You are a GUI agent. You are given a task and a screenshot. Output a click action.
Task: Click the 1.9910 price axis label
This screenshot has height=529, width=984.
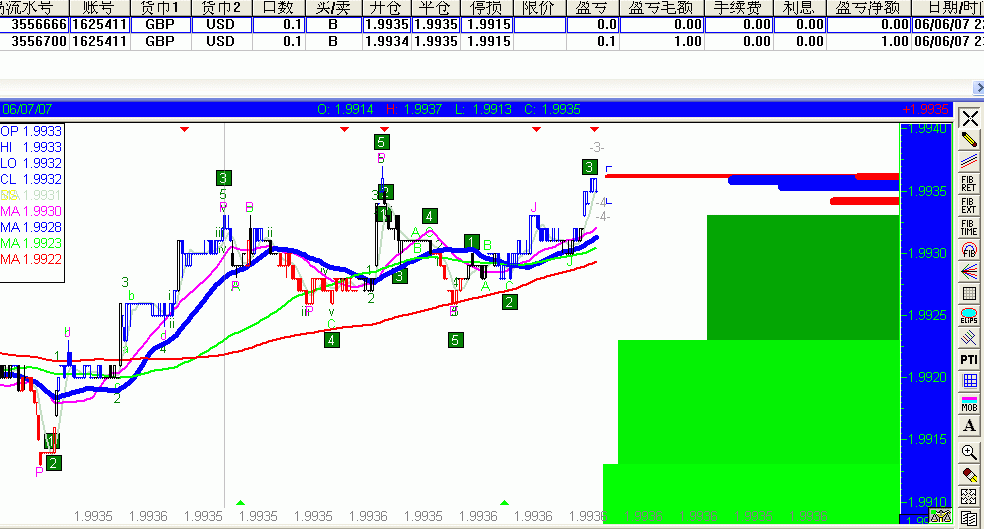point(926,502)
